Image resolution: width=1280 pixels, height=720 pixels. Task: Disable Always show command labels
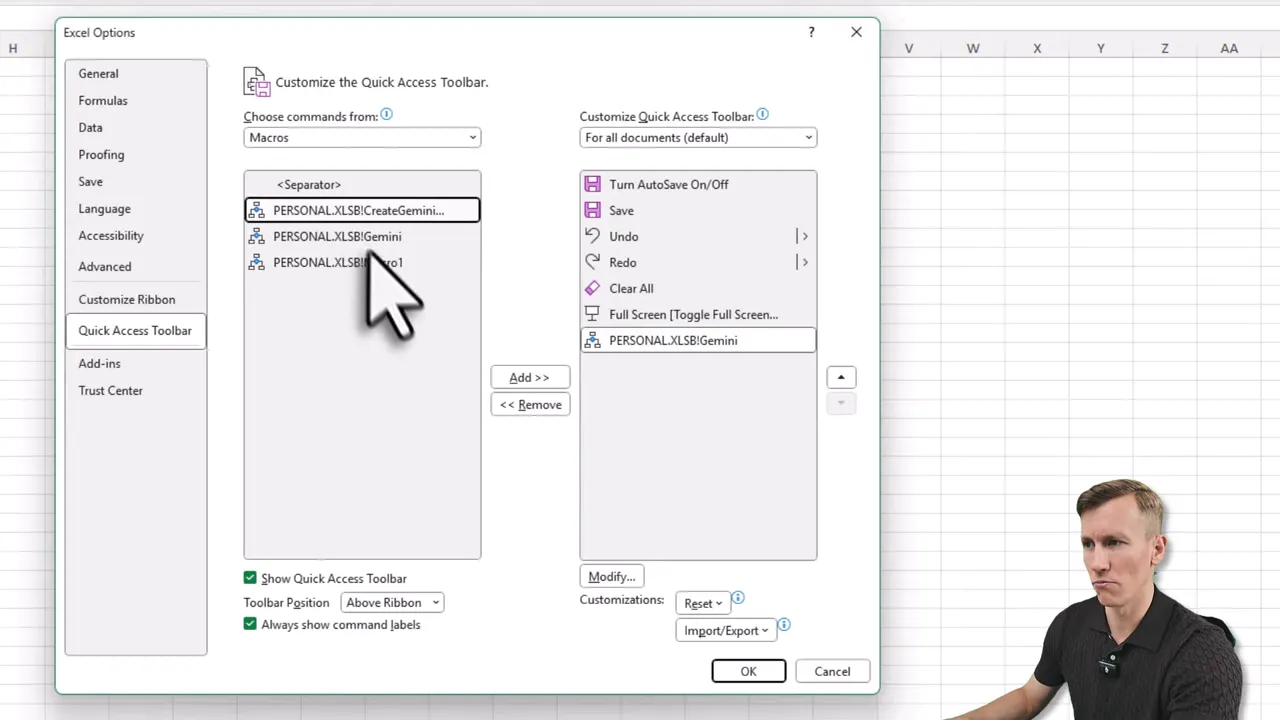click(250, 624)
